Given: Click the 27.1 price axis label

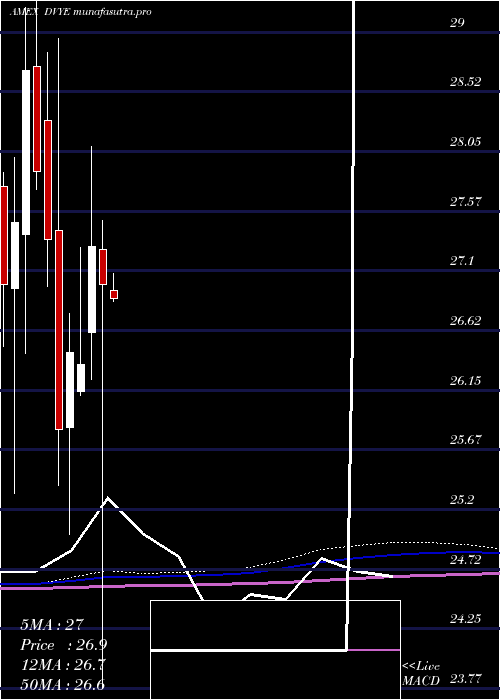Looking at the screenshot, I should pos(462,261).
